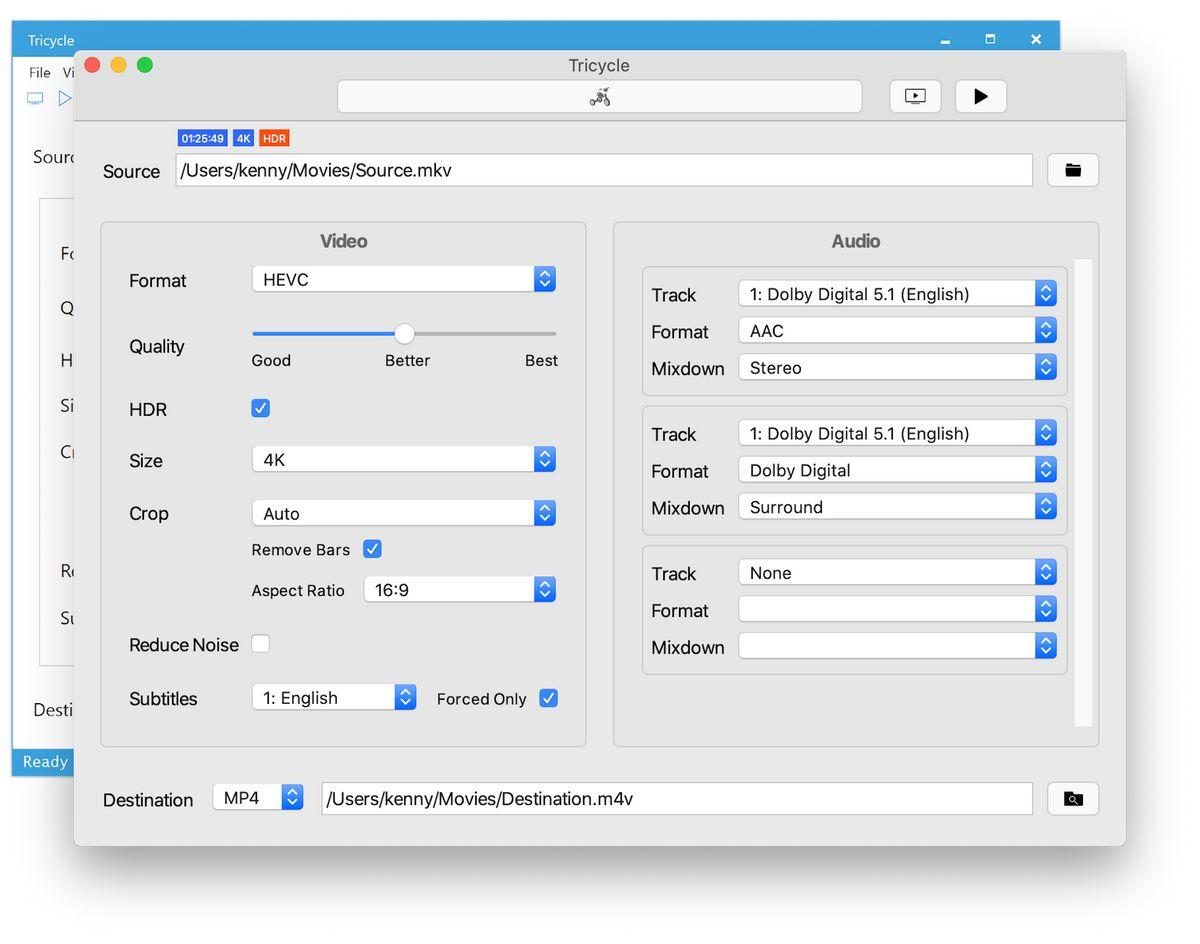Toggle Forced Only subtitles checkbox
Screen dimensions: 1200x944
click(548, 698)
